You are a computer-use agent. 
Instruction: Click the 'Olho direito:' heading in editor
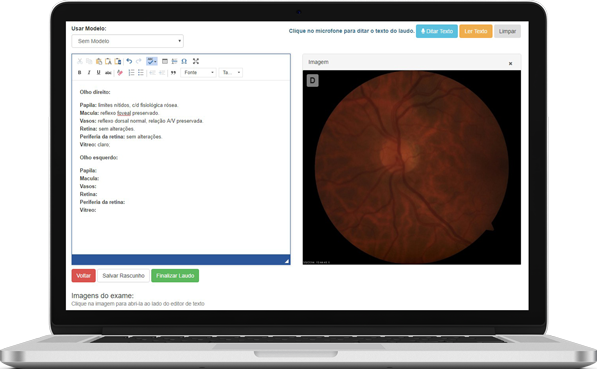[x=95, y=92]
